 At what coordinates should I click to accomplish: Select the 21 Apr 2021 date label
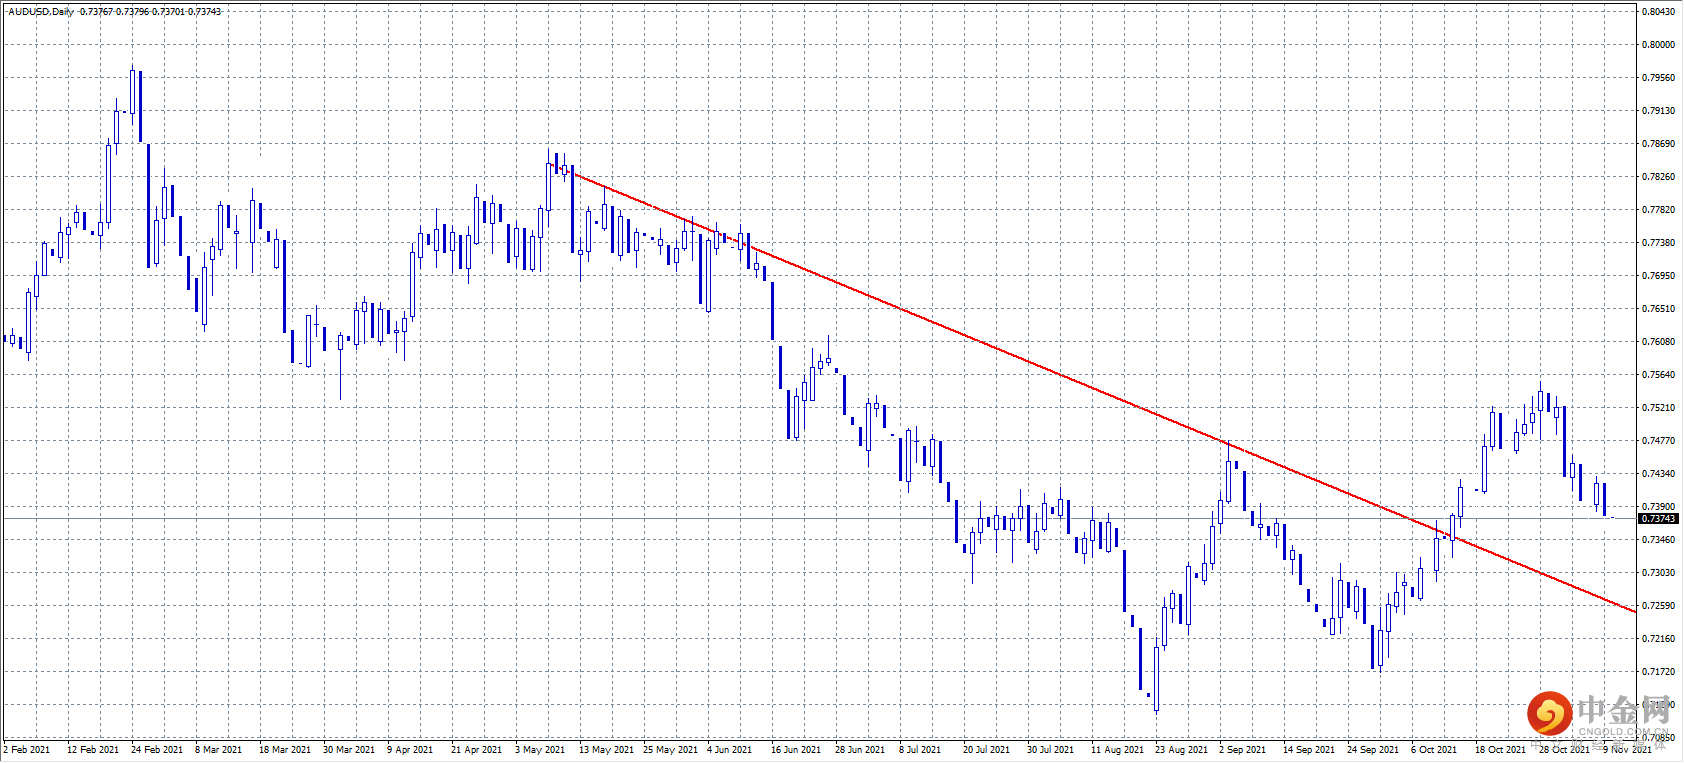pos(477,750)
